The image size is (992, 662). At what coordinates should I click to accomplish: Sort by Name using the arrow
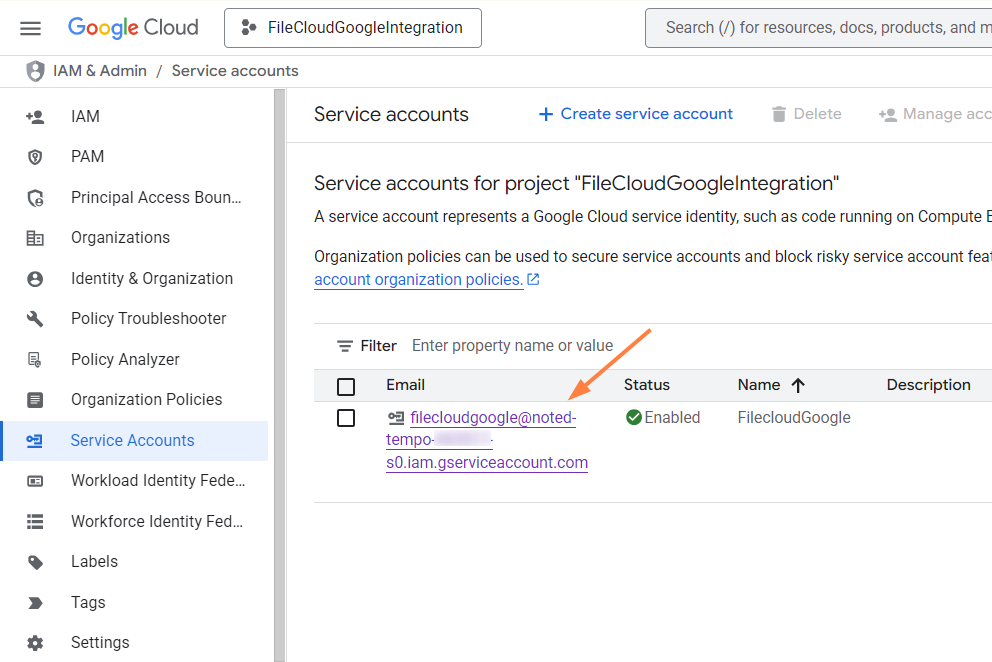tap(798, 385)
